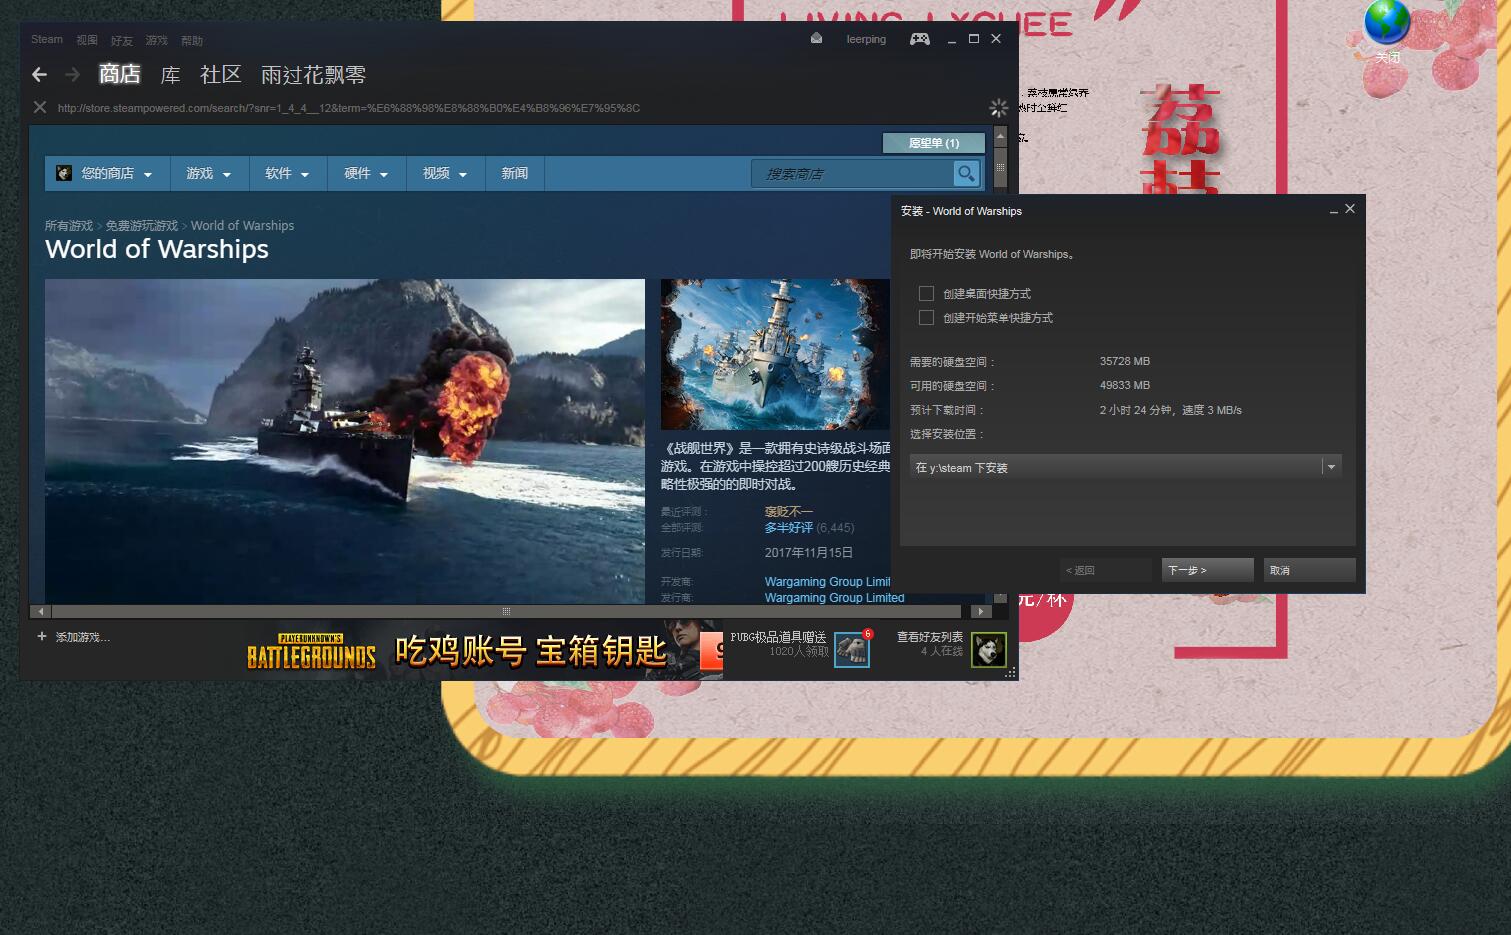Screen dimensions: 1511x935
Task: Click the 褒贬不一 recent review text
Action: [x=789, y=512]
